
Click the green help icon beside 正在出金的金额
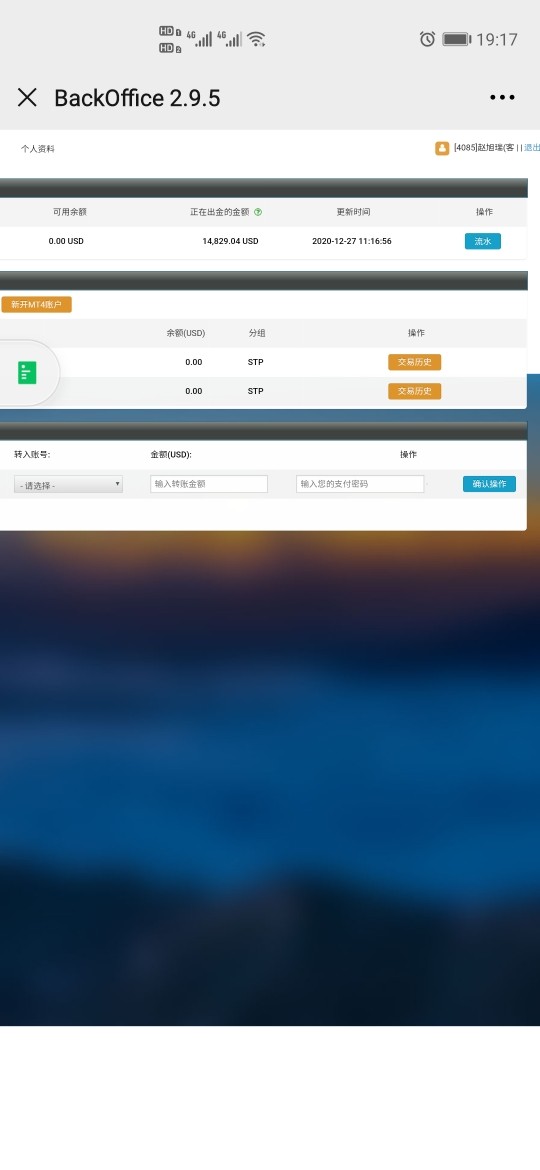pos(258,212)
